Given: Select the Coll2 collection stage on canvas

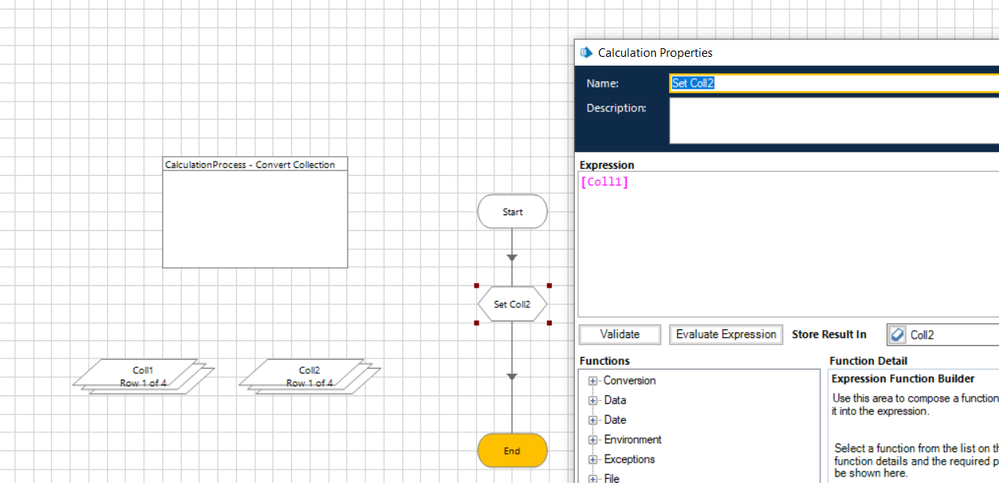Looking at the screenshot, I should 310,376.
